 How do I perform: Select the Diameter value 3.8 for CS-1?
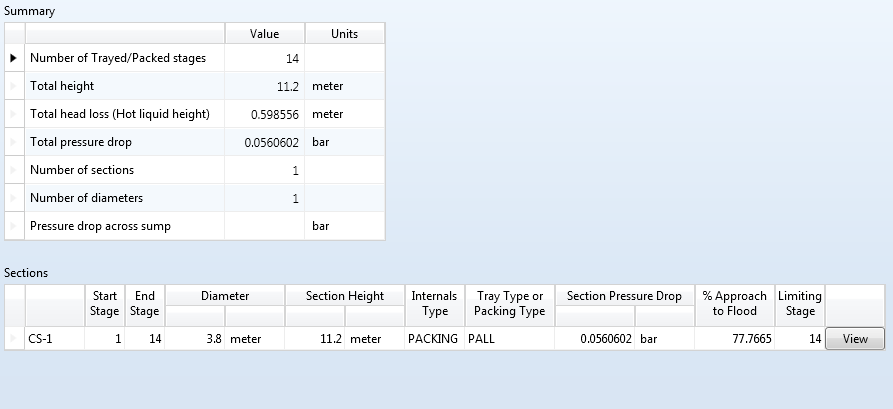[195, 339]
